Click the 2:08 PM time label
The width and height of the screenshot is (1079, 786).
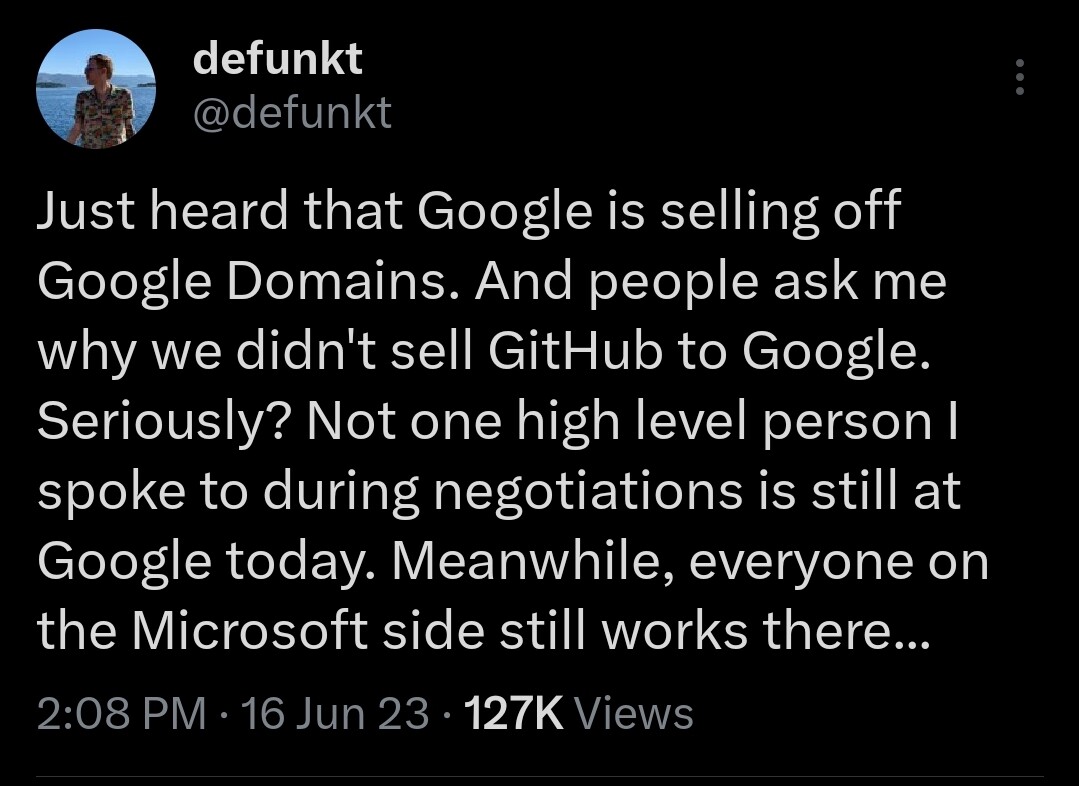coord(120,713)
